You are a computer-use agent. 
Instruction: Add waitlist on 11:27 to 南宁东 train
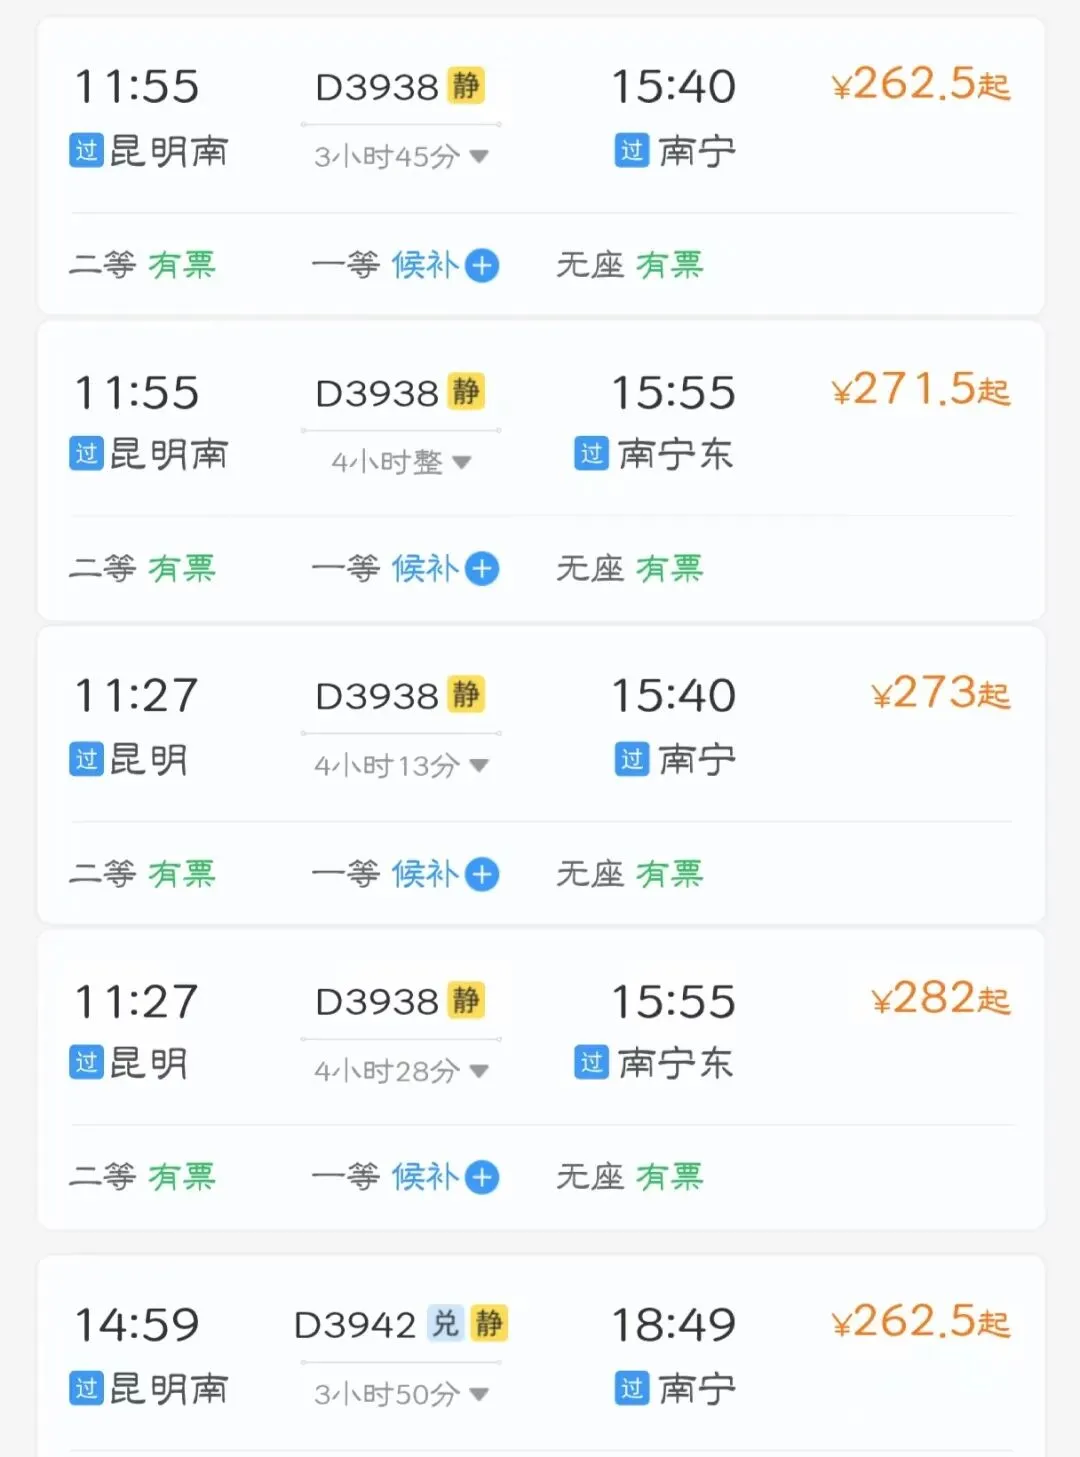[x=482, y=1177]
